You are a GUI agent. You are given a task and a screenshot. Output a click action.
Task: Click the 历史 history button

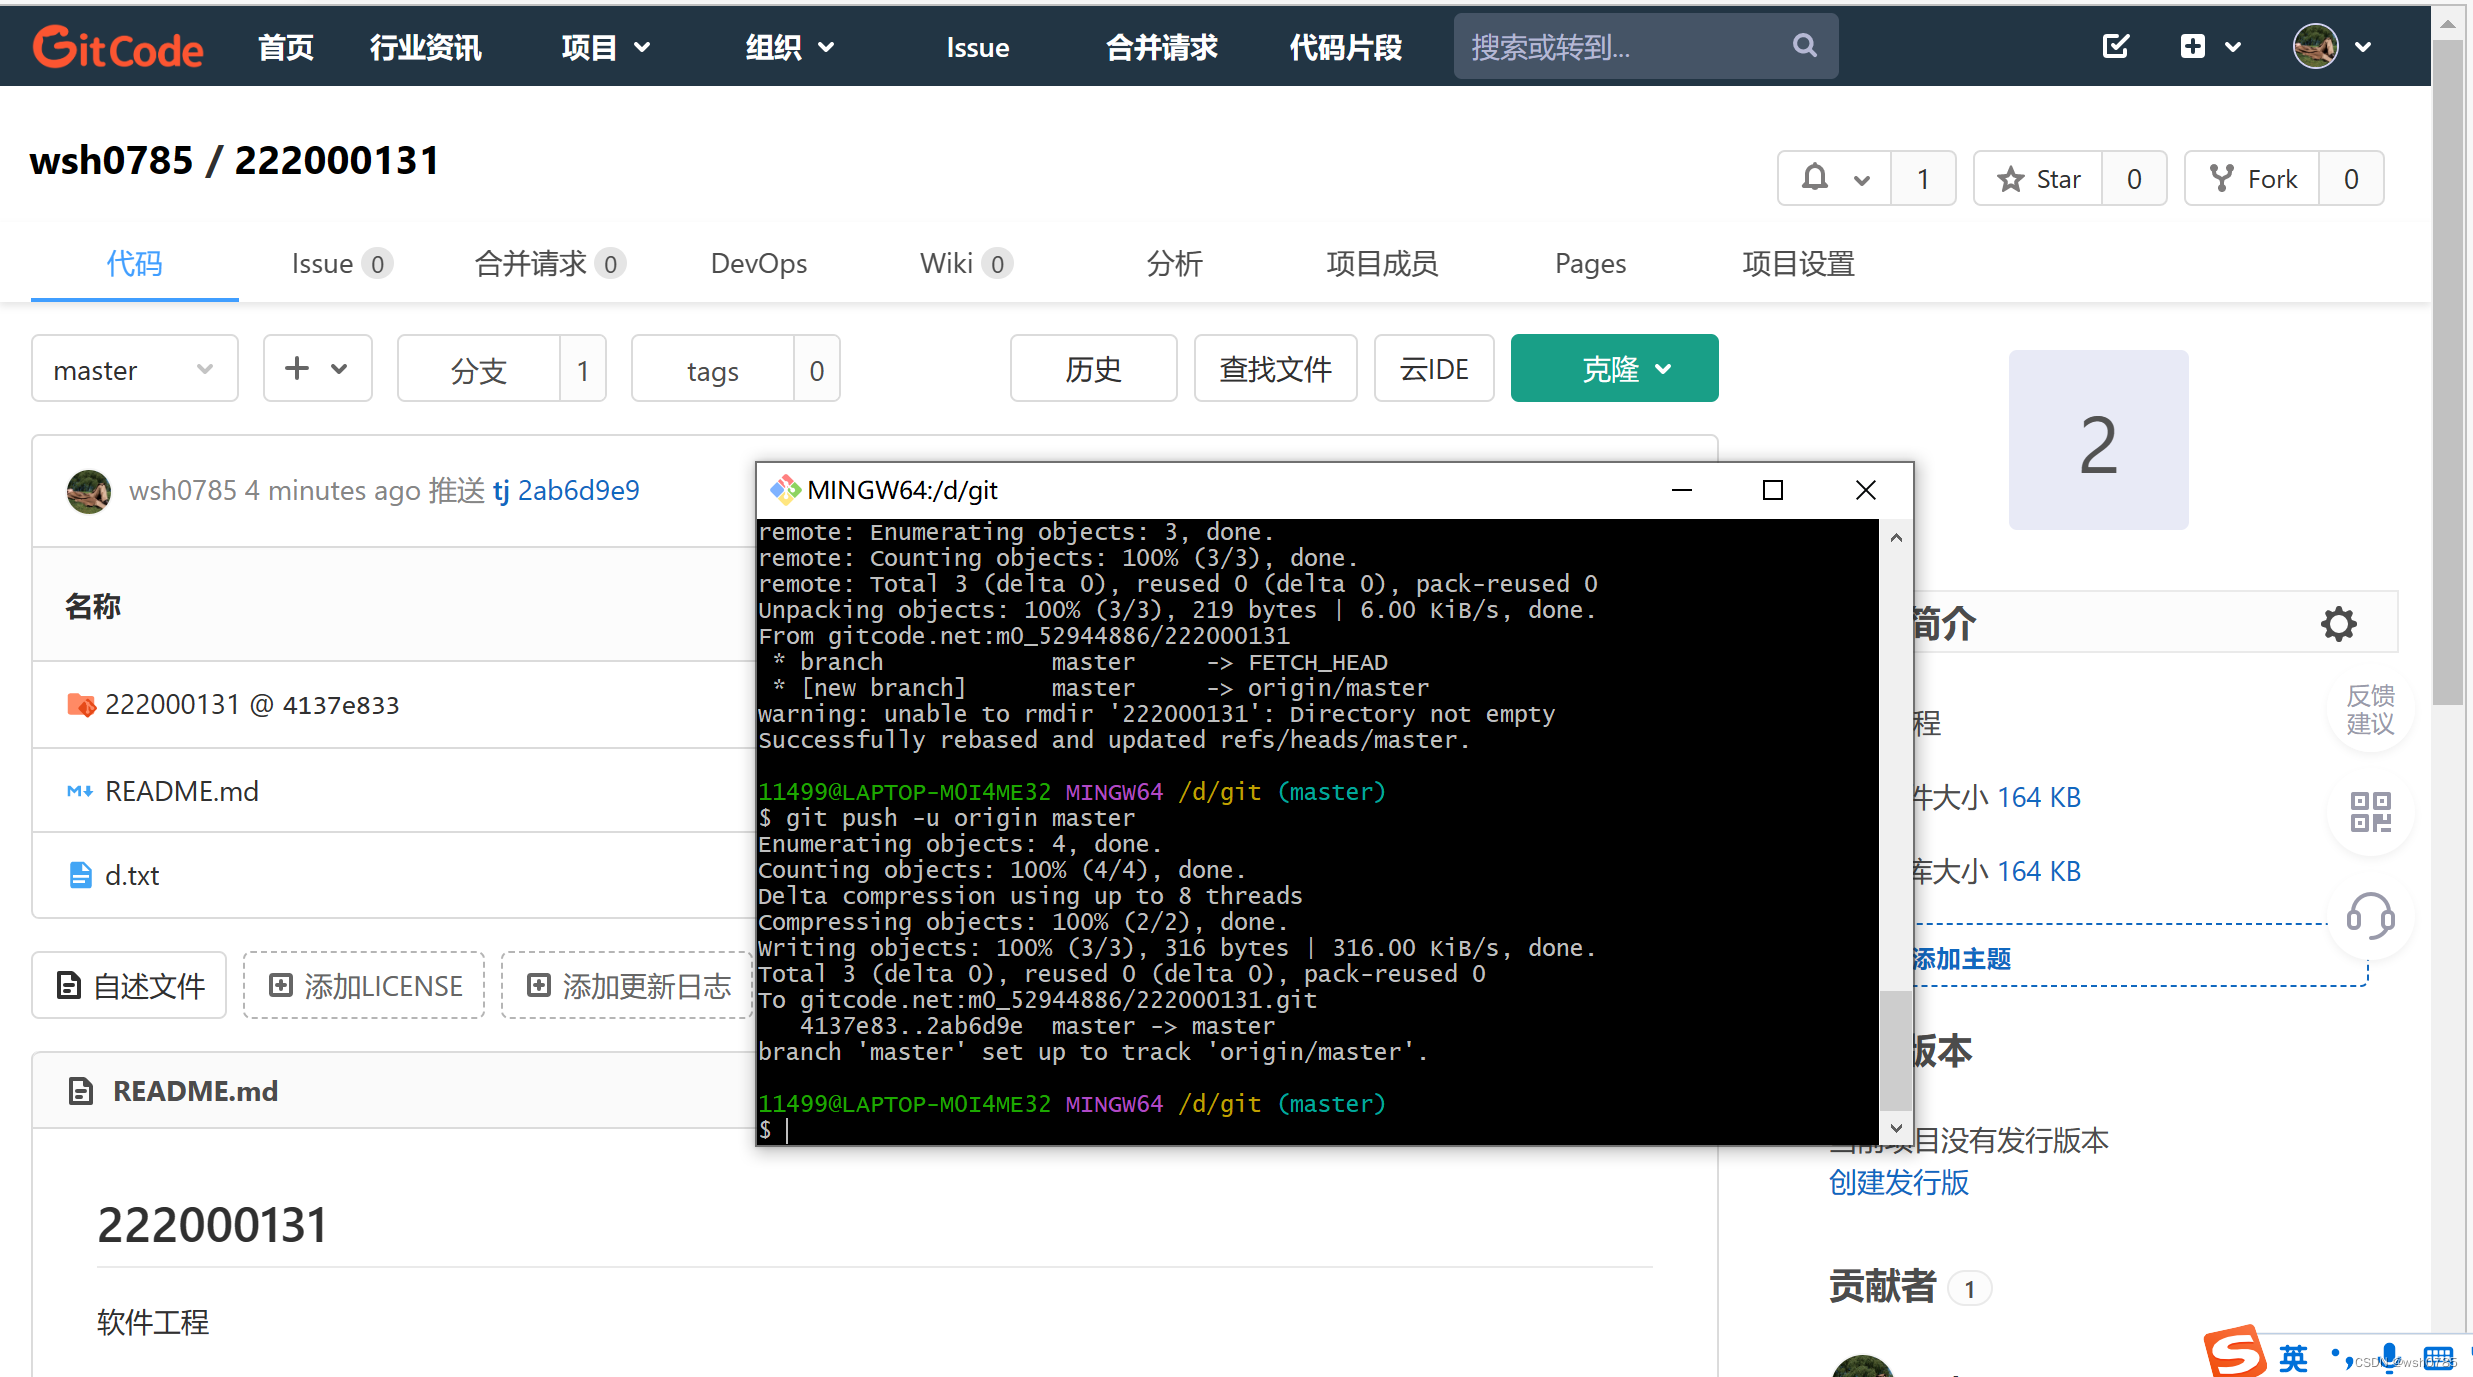coord(1093,369)
